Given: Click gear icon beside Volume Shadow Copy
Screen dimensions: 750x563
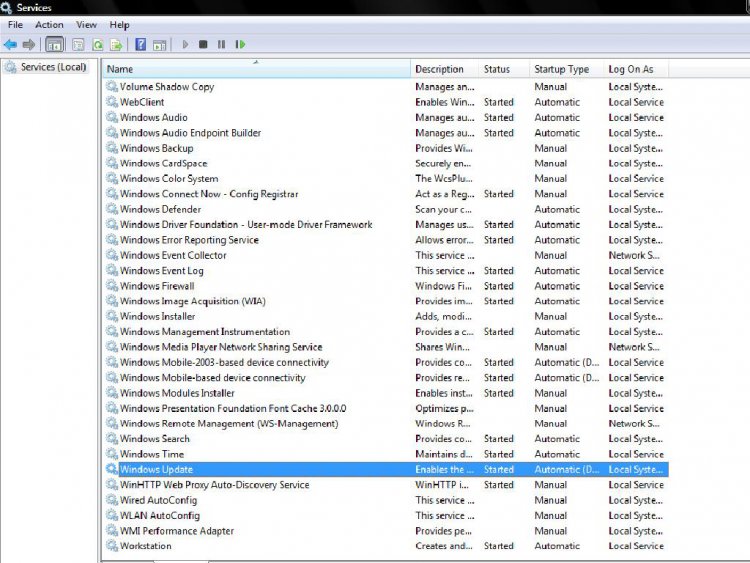Looking at the screenshot, I should pos(112,86).
